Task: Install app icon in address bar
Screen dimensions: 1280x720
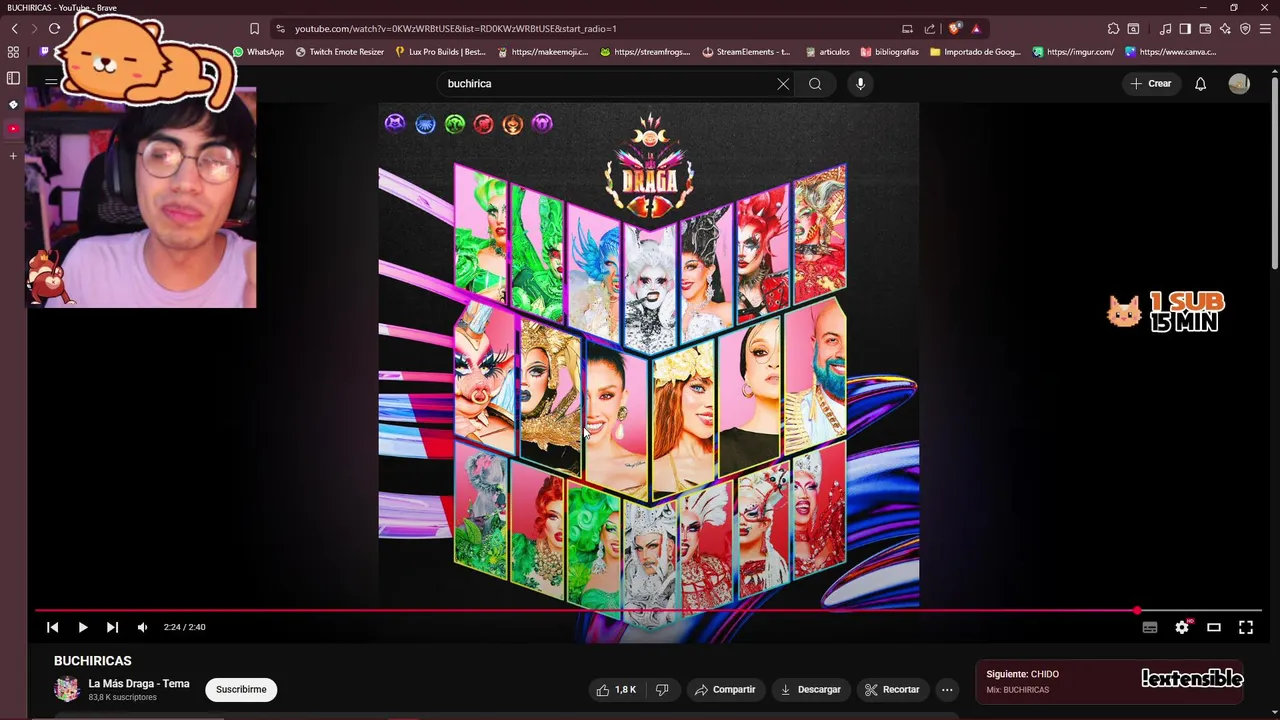Action: click(x=907, y=29)
